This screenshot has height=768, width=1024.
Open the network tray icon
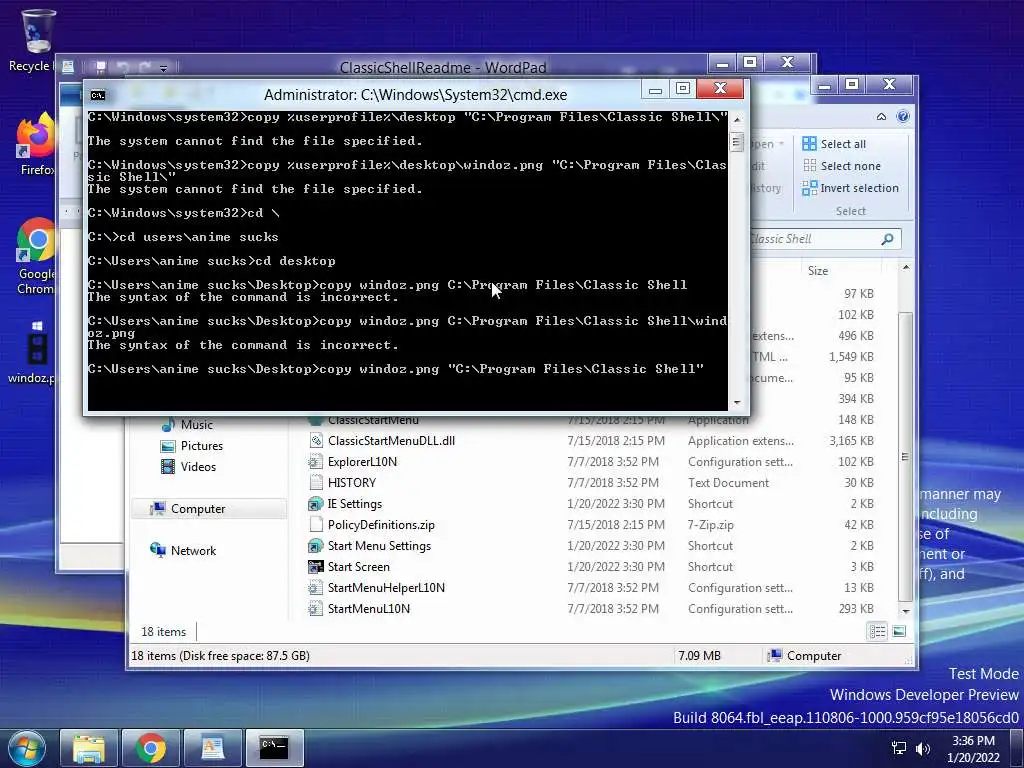coord(899,748)
